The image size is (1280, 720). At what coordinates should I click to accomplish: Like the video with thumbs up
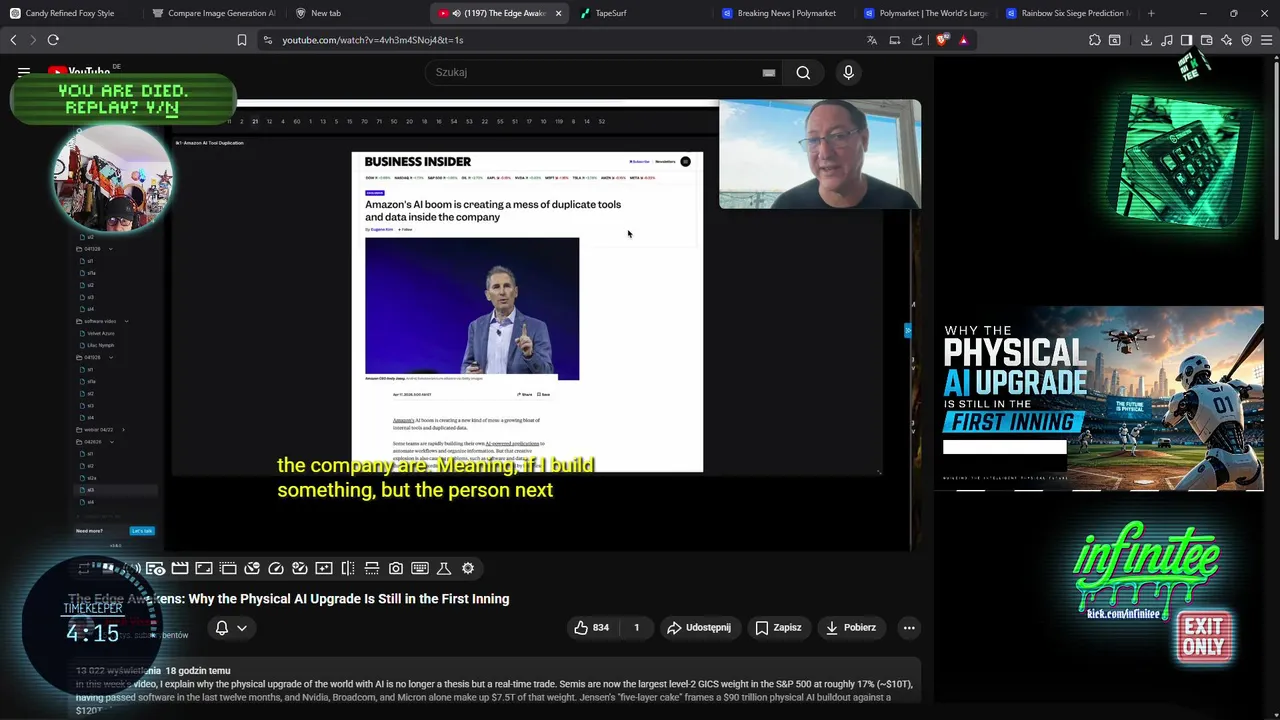click(x=591, y=627)
